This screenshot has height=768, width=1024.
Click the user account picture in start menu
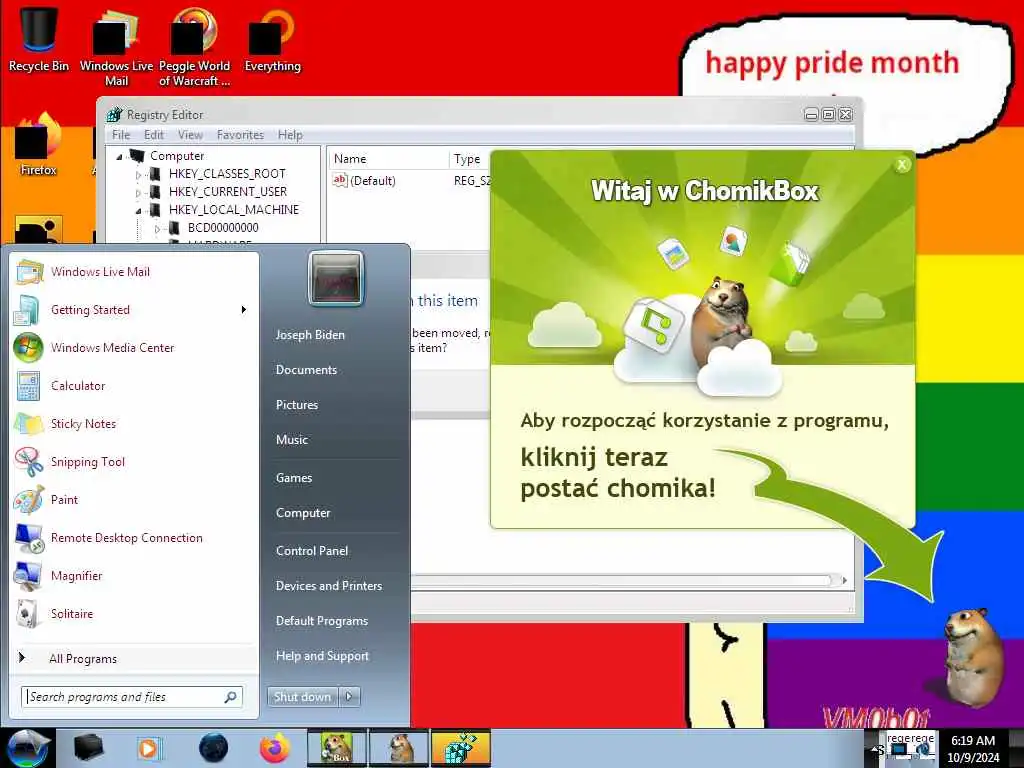336,279
